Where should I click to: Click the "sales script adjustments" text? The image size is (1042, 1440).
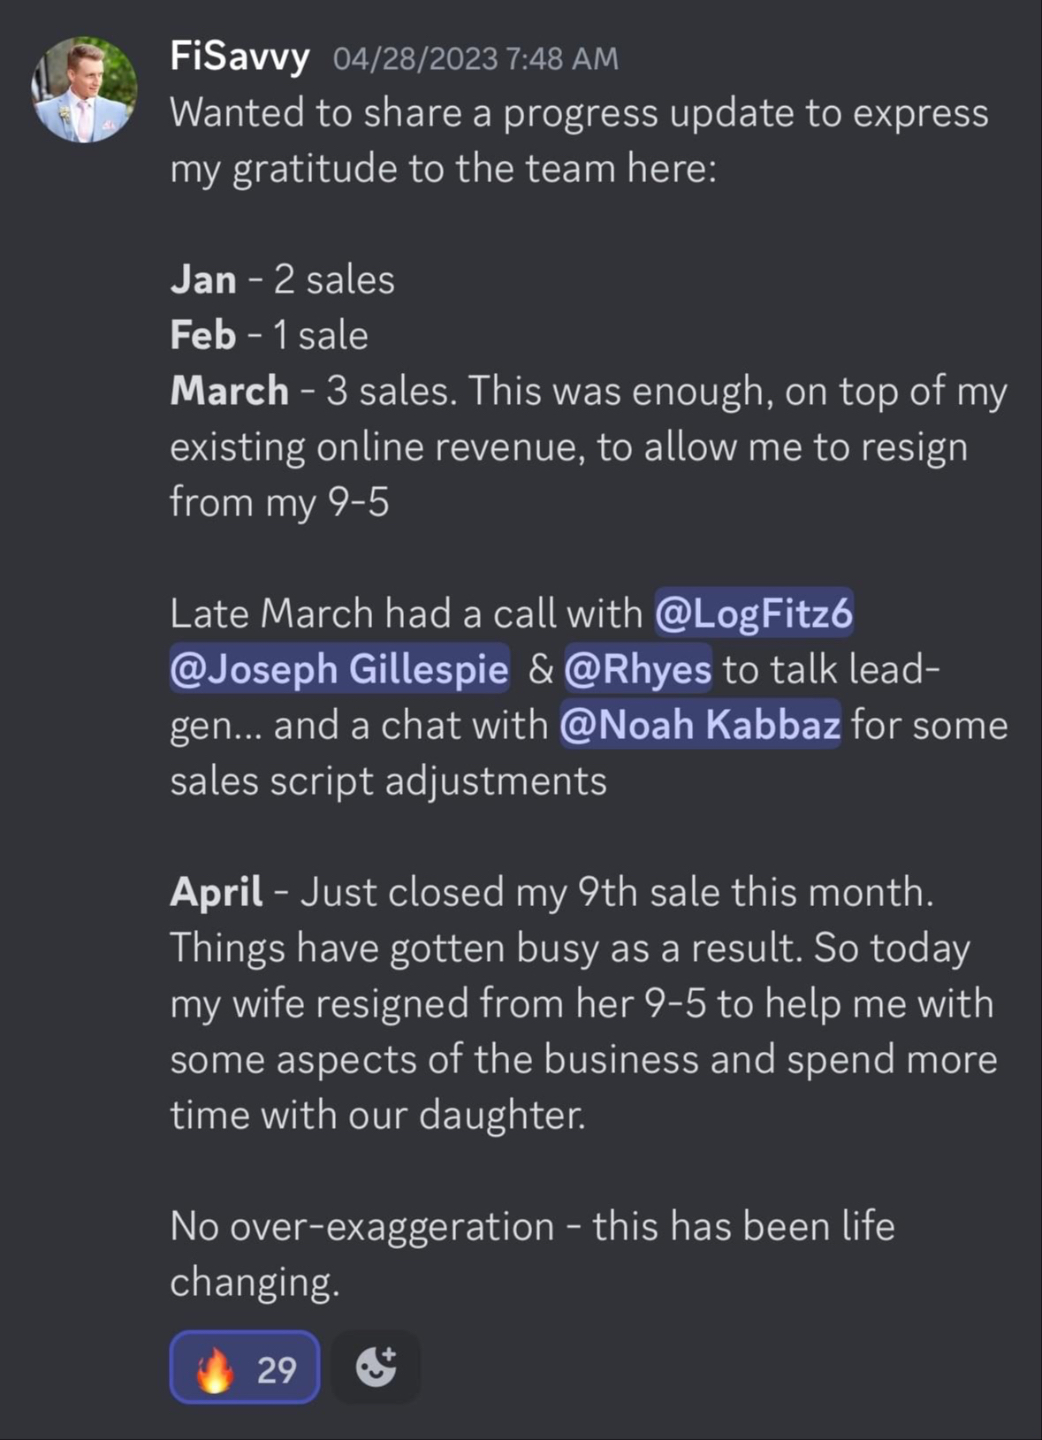388,781
